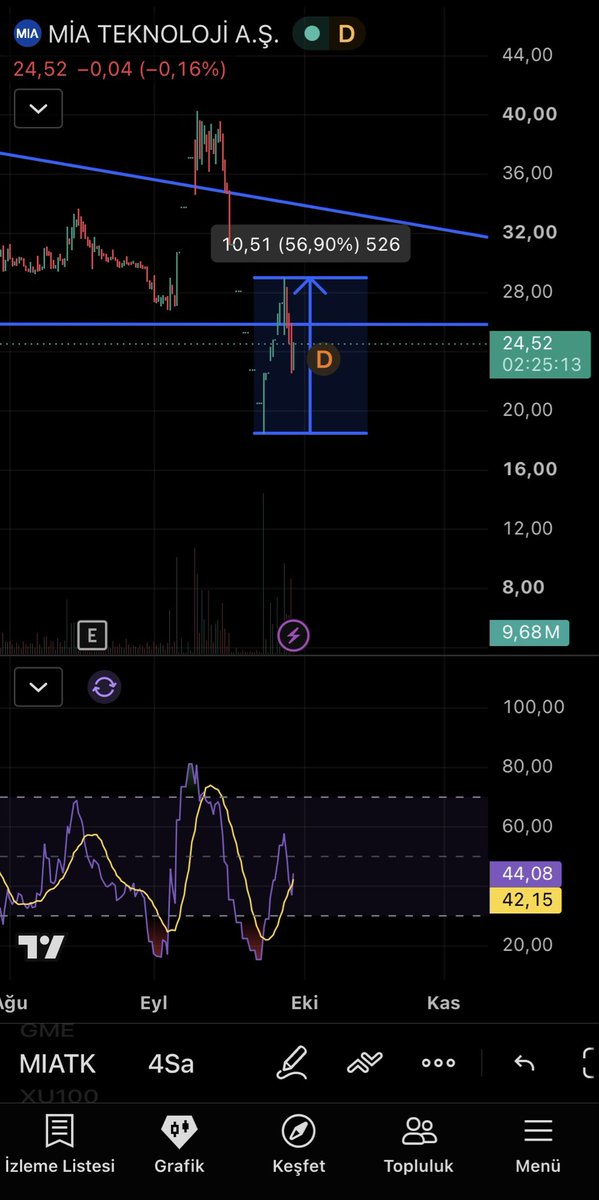Open the MIATK symbol search

tap(59, 1063)
